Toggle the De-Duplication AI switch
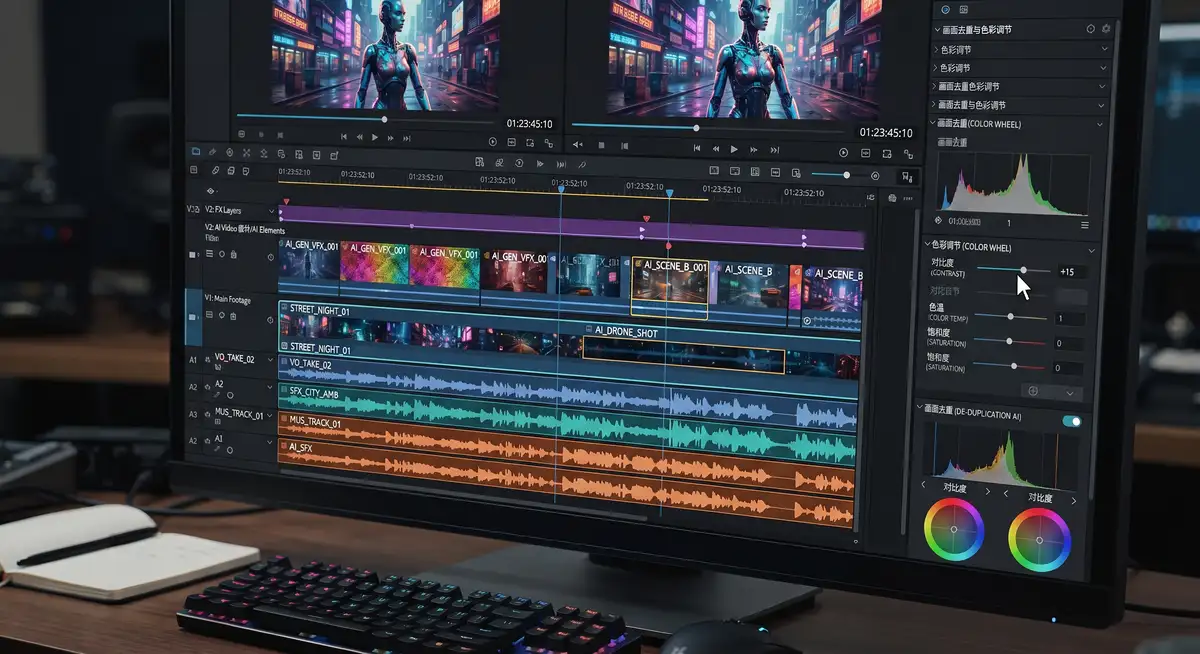Viewport: 1200px width, 654px height. click(1072, 422)
